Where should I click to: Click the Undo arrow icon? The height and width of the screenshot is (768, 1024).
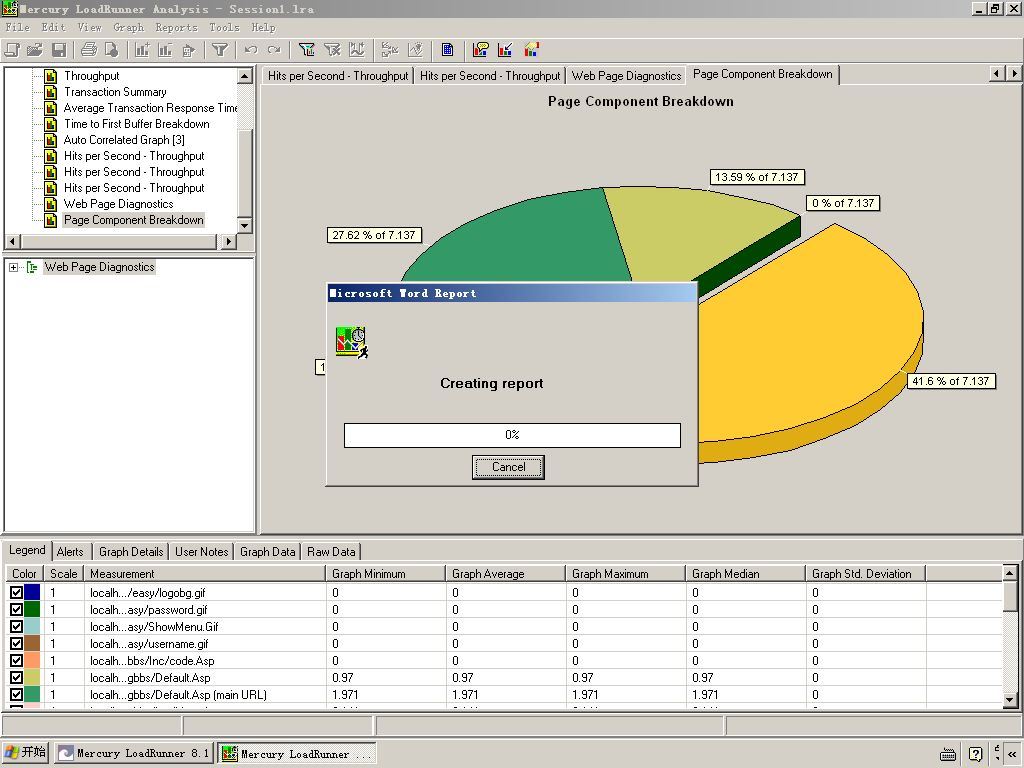point(251,50)
